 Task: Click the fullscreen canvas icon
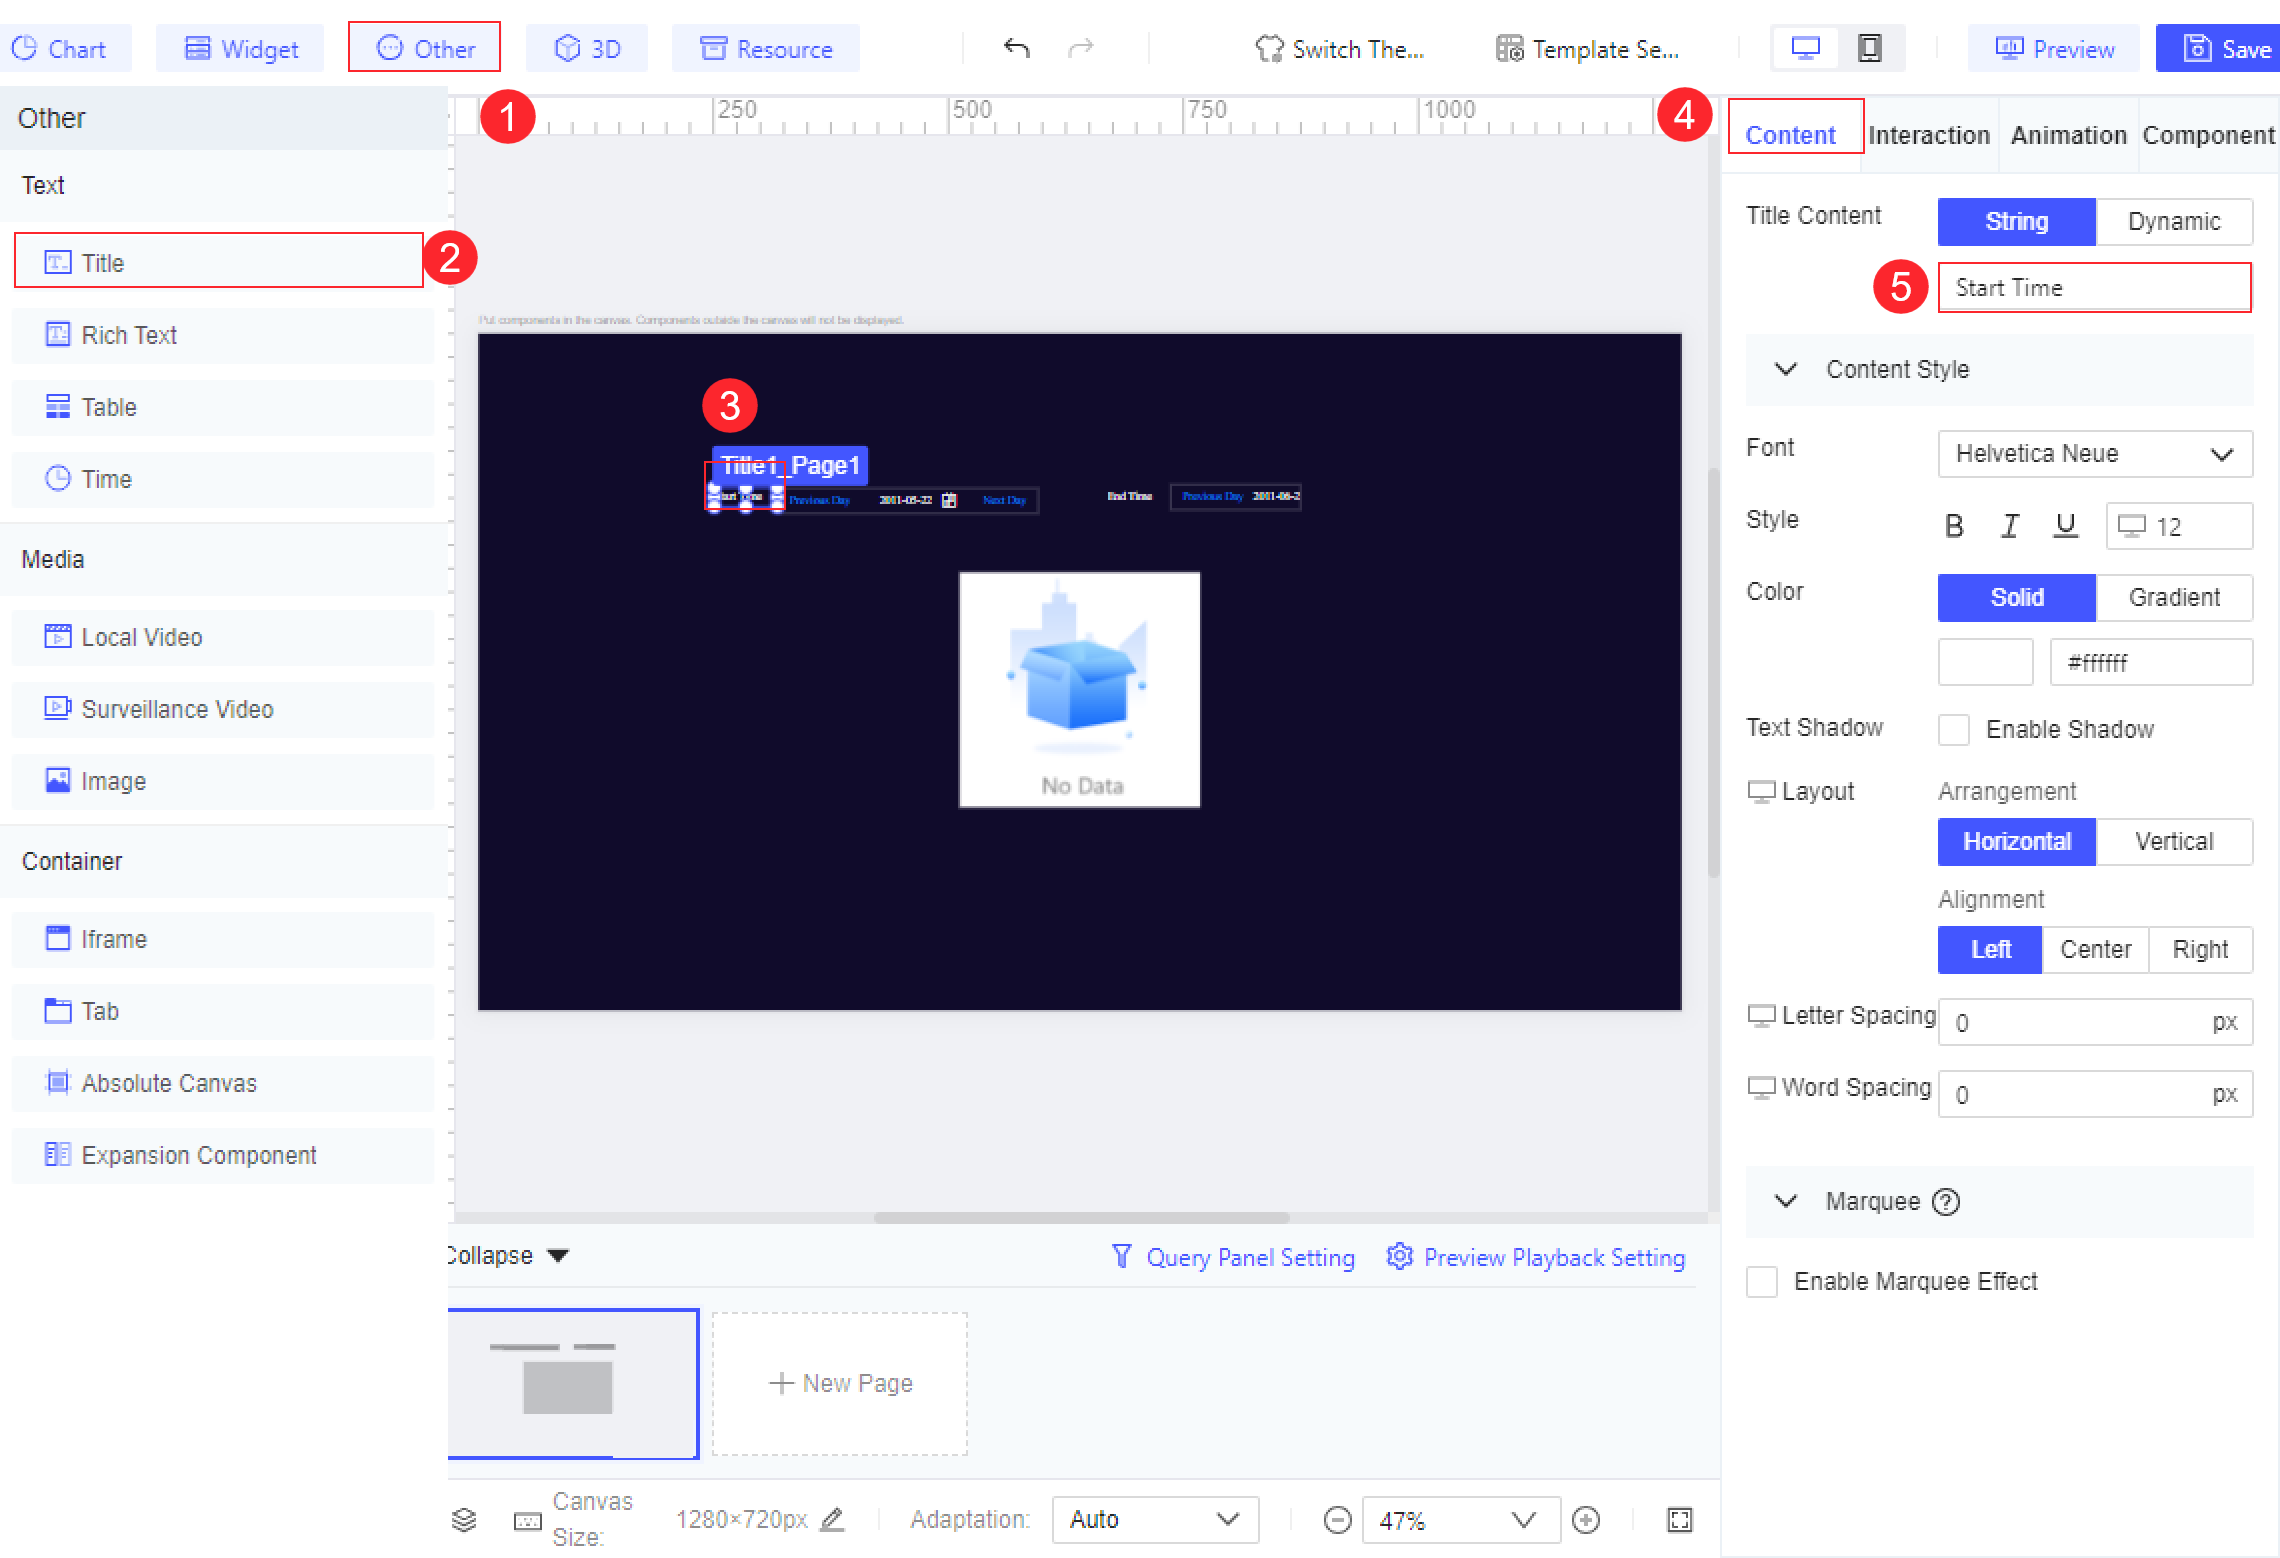(1679, 1520)
